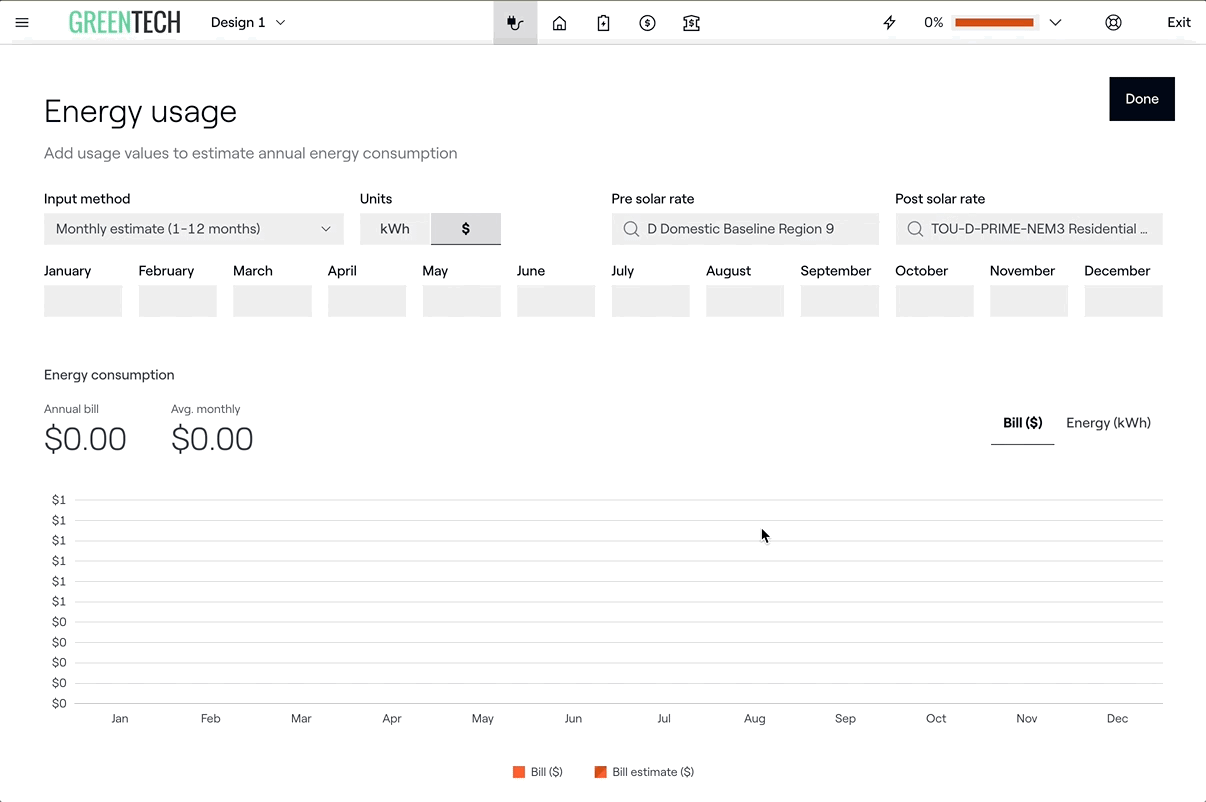Open the hamburger navigation menu
The height and width of the screenshot is (802, 1206).
(x=22, y=22)
